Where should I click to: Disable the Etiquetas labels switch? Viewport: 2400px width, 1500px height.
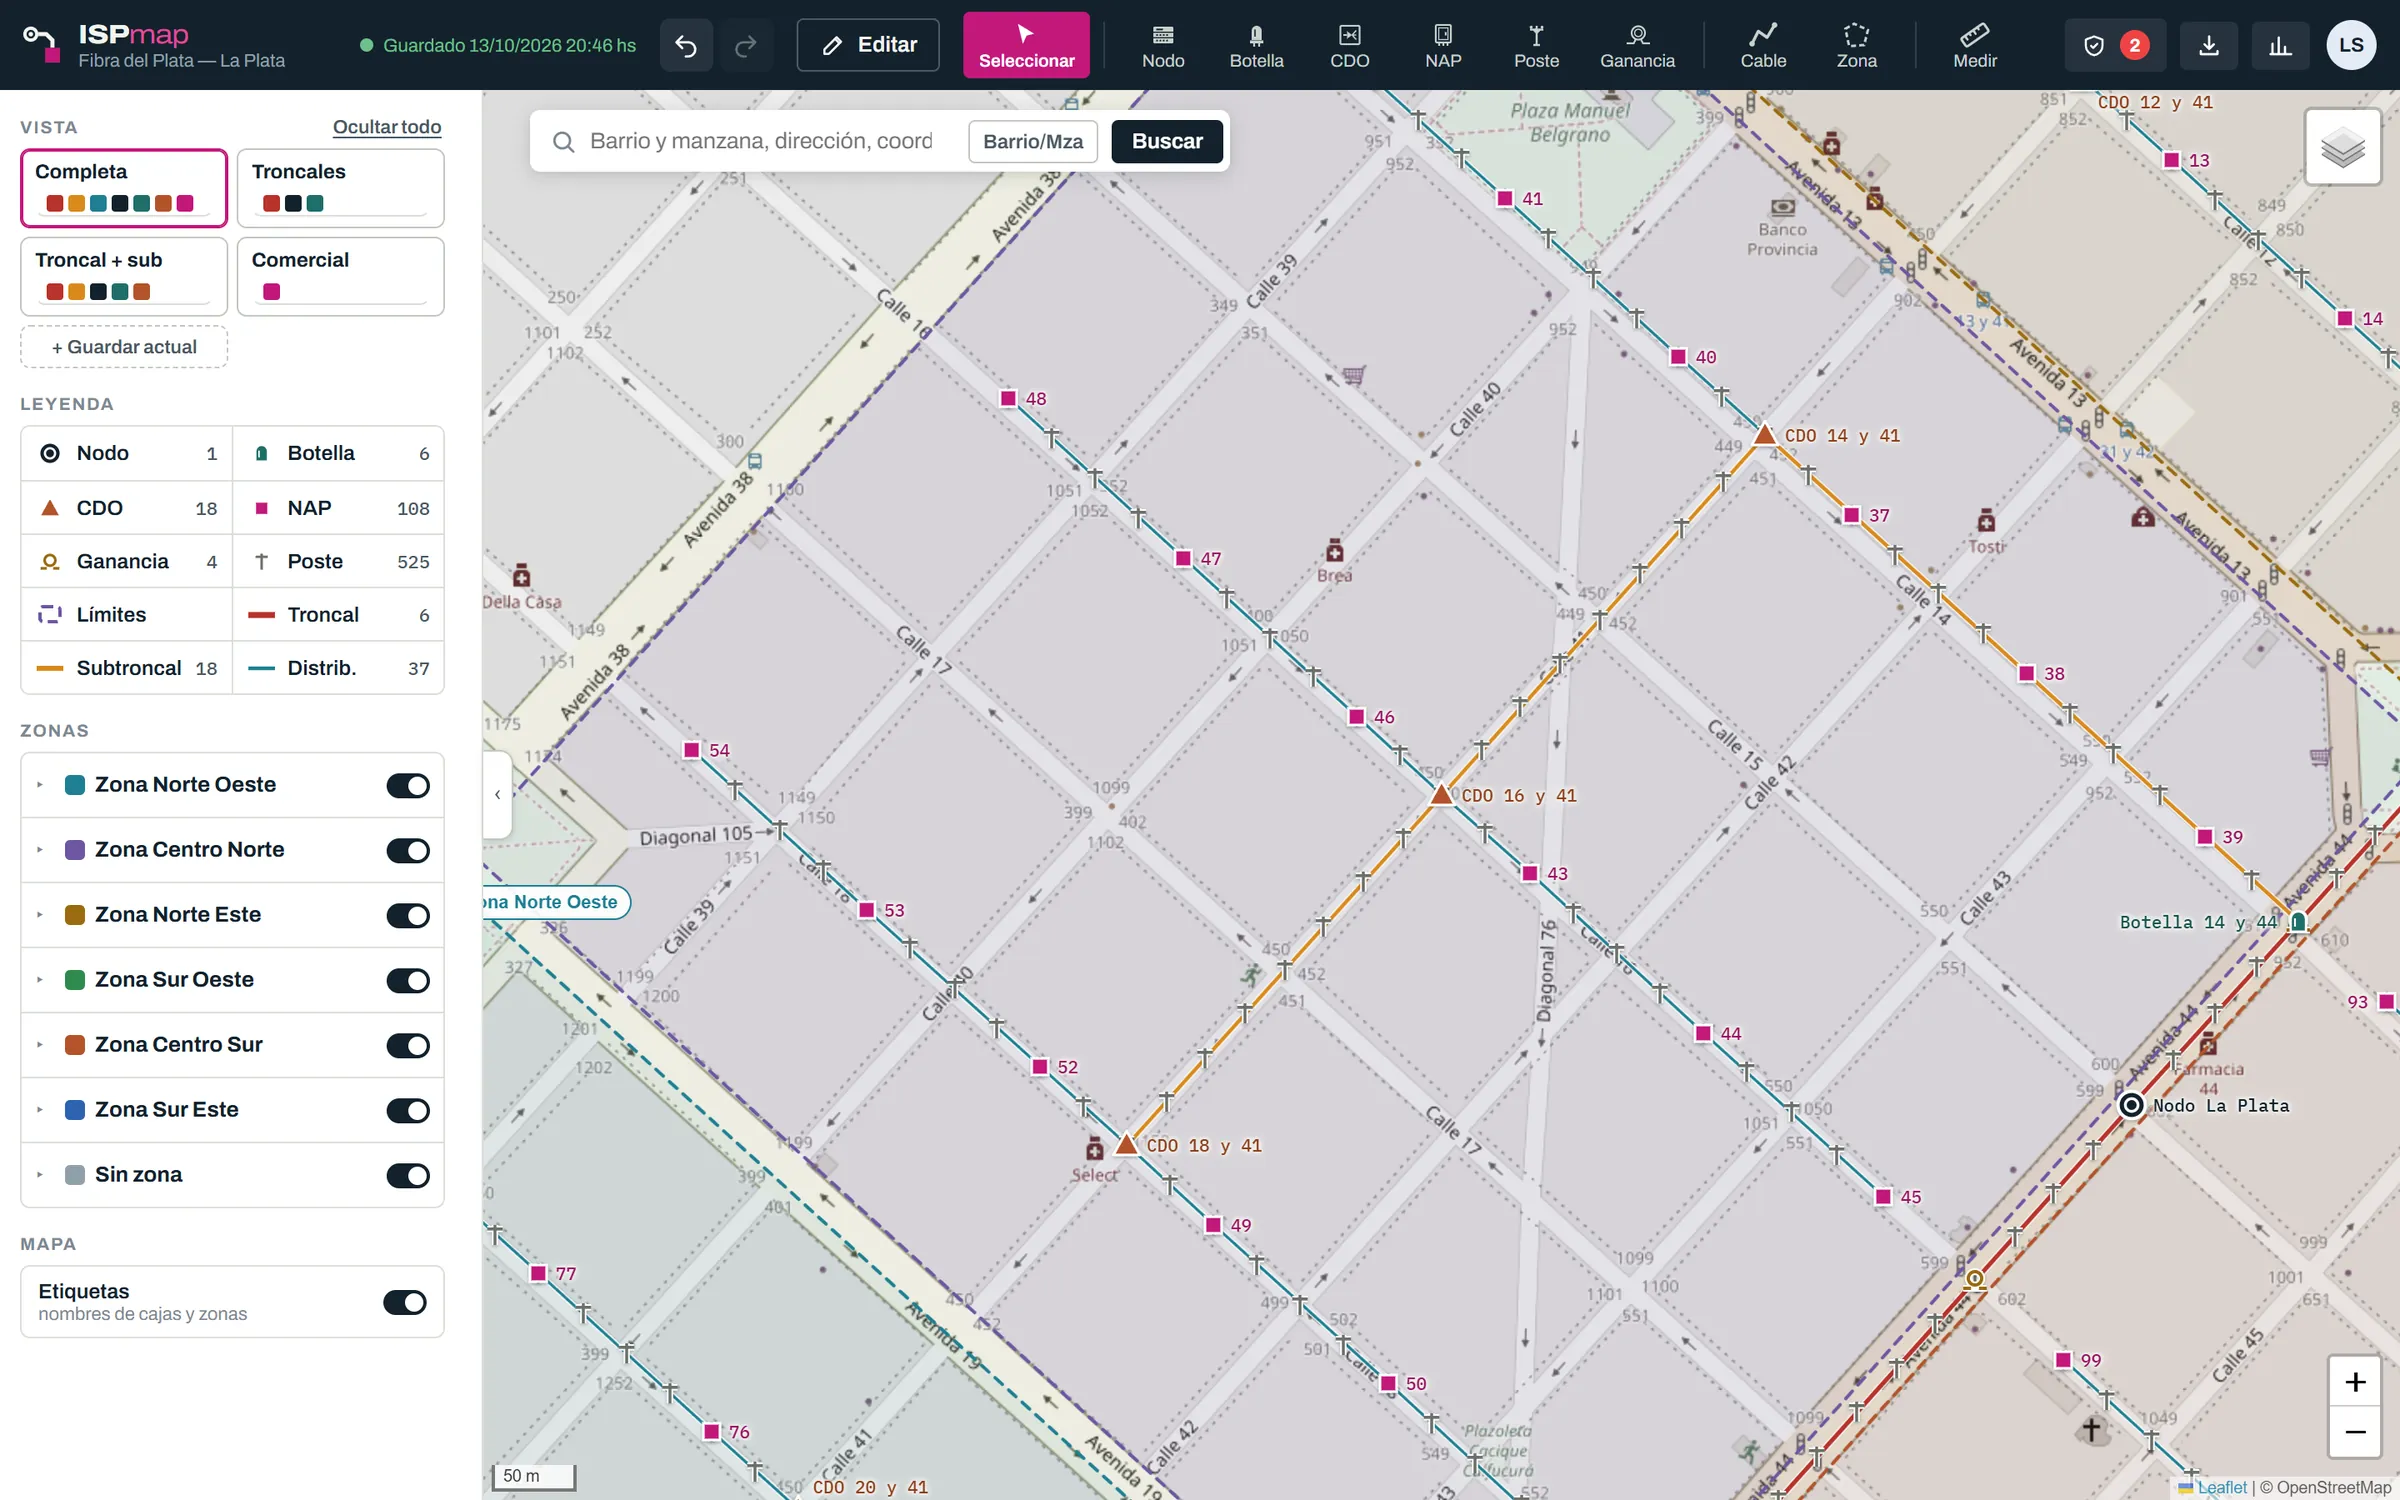click(405, 1302)
